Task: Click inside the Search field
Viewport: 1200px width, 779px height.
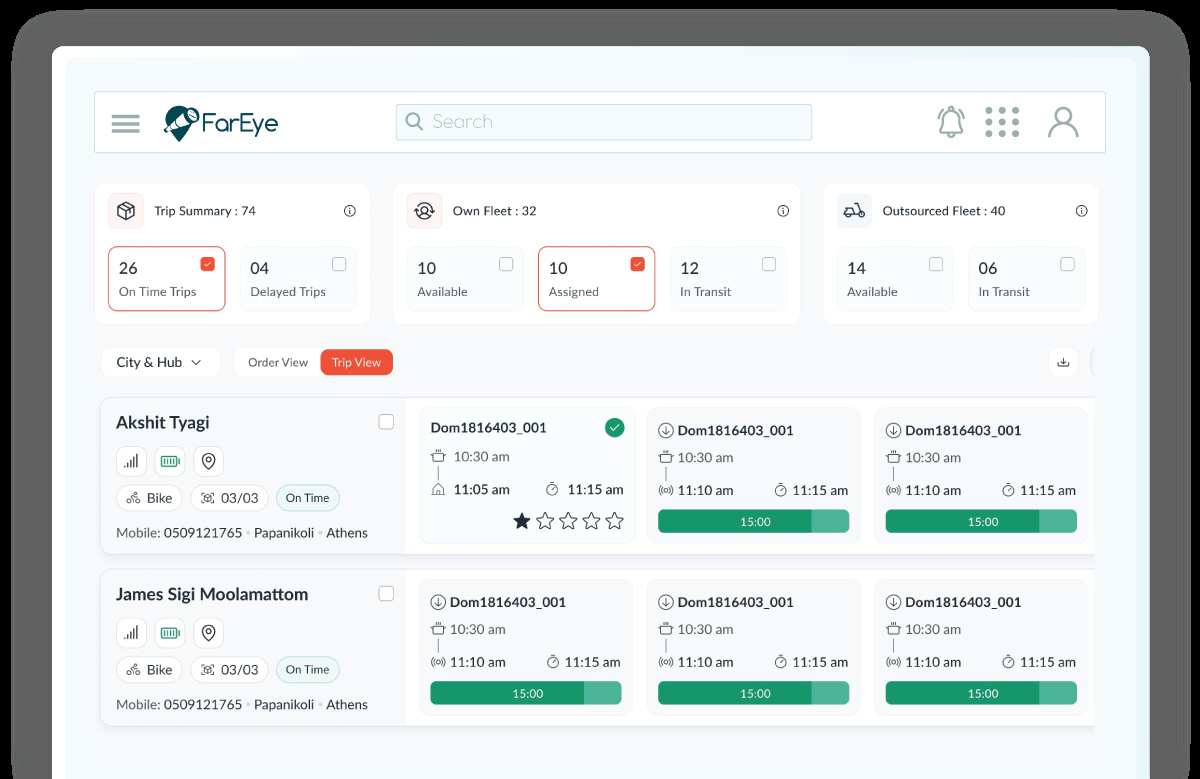Action: 603,121
